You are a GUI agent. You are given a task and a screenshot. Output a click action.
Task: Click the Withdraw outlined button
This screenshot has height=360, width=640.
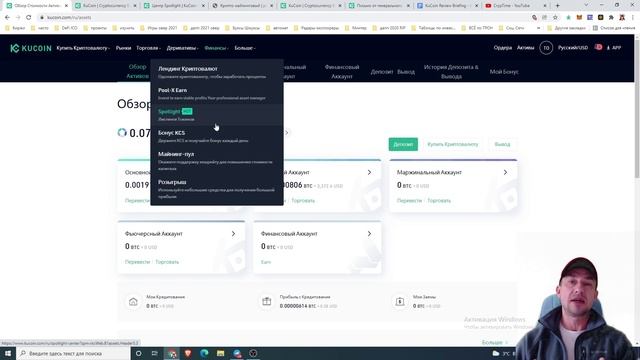point(502,144)
